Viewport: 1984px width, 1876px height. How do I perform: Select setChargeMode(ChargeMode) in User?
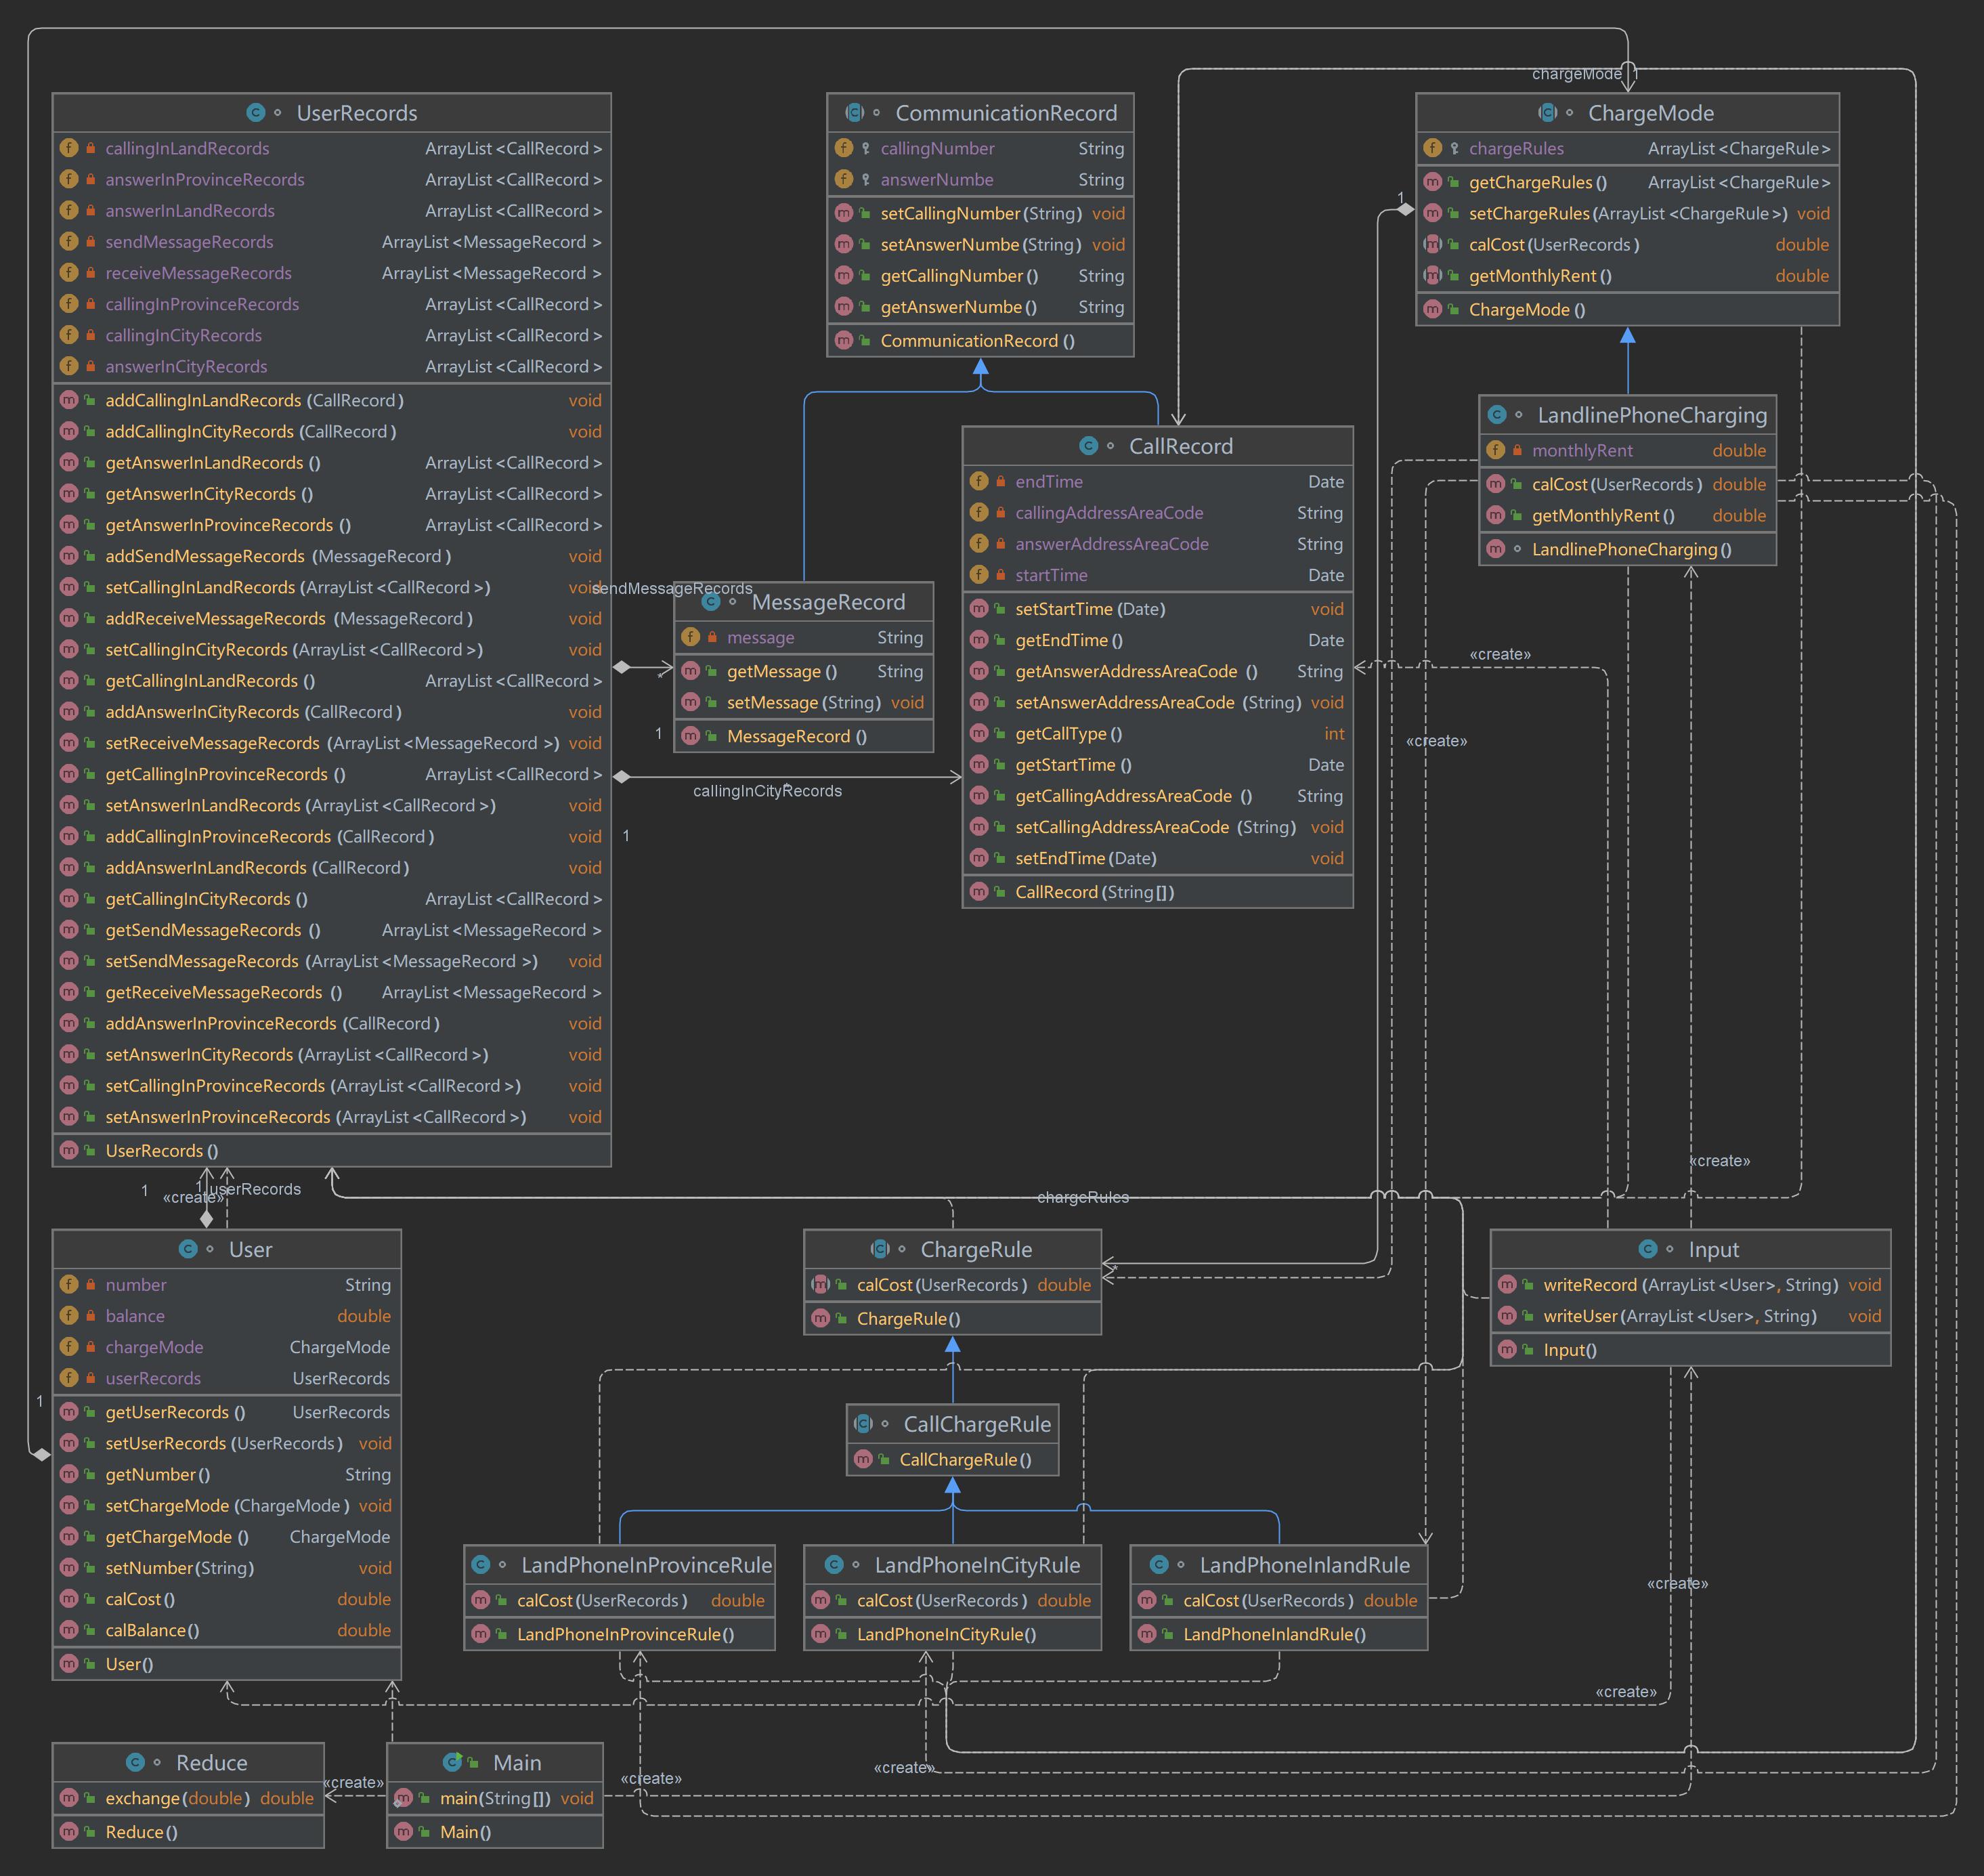(227, 1506)
